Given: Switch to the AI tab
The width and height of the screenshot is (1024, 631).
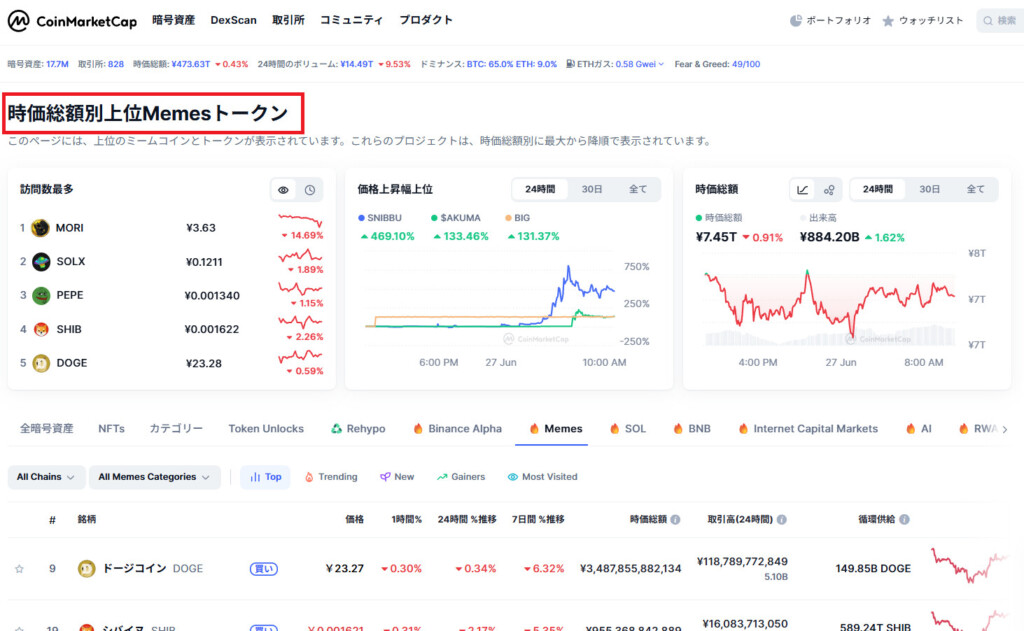Looking at the screenshot, I should point(919,429).
